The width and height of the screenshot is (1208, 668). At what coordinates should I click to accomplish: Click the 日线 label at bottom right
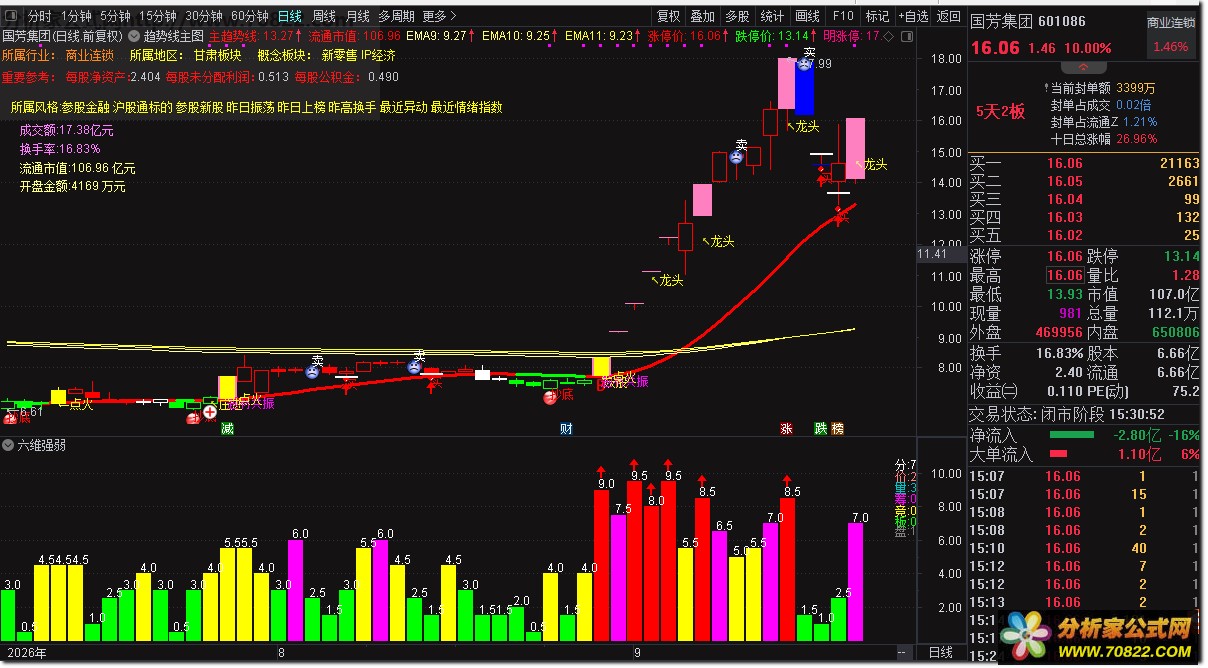click(x=941, y=653)
